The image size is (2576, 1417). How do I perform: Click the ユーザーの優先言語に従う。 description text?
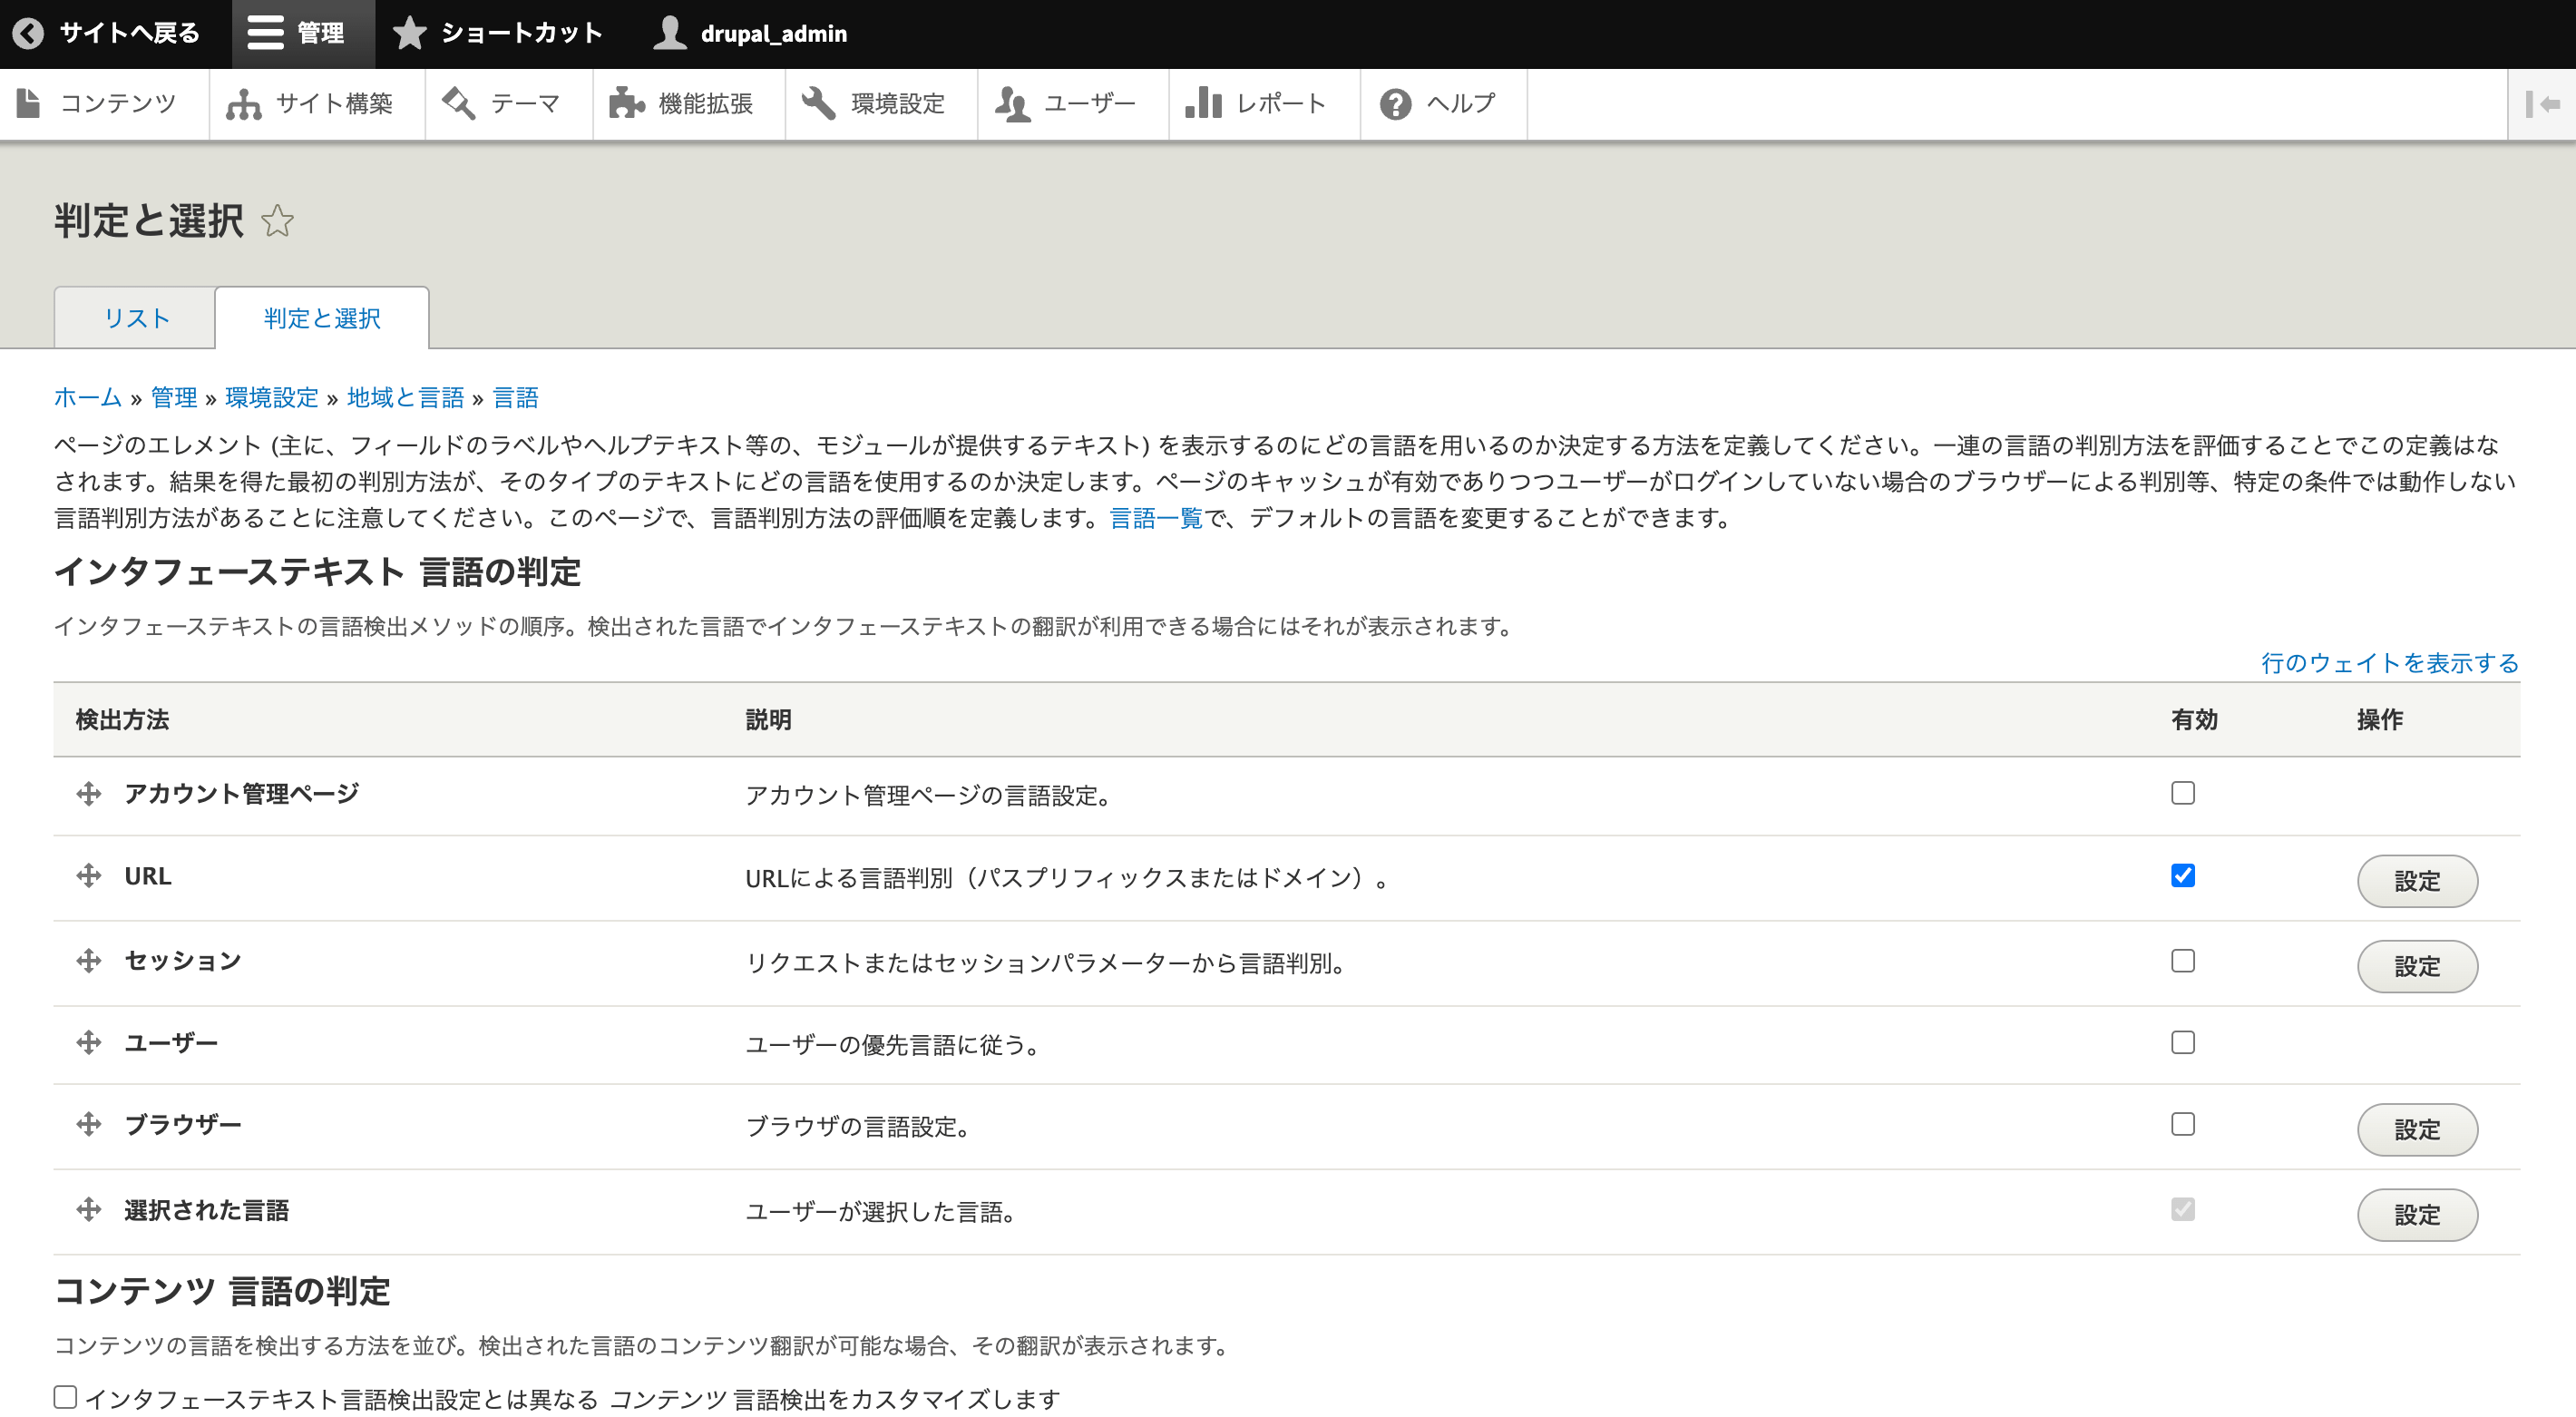click(x=894, y=1045)
